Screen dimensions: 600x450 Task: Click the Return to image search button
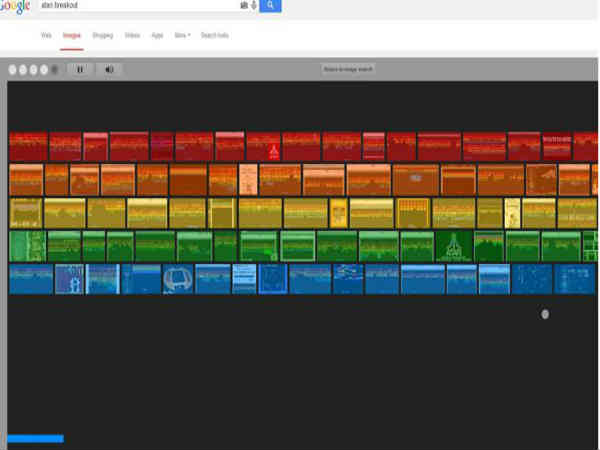pyautogui.click(x=348, y=69)
